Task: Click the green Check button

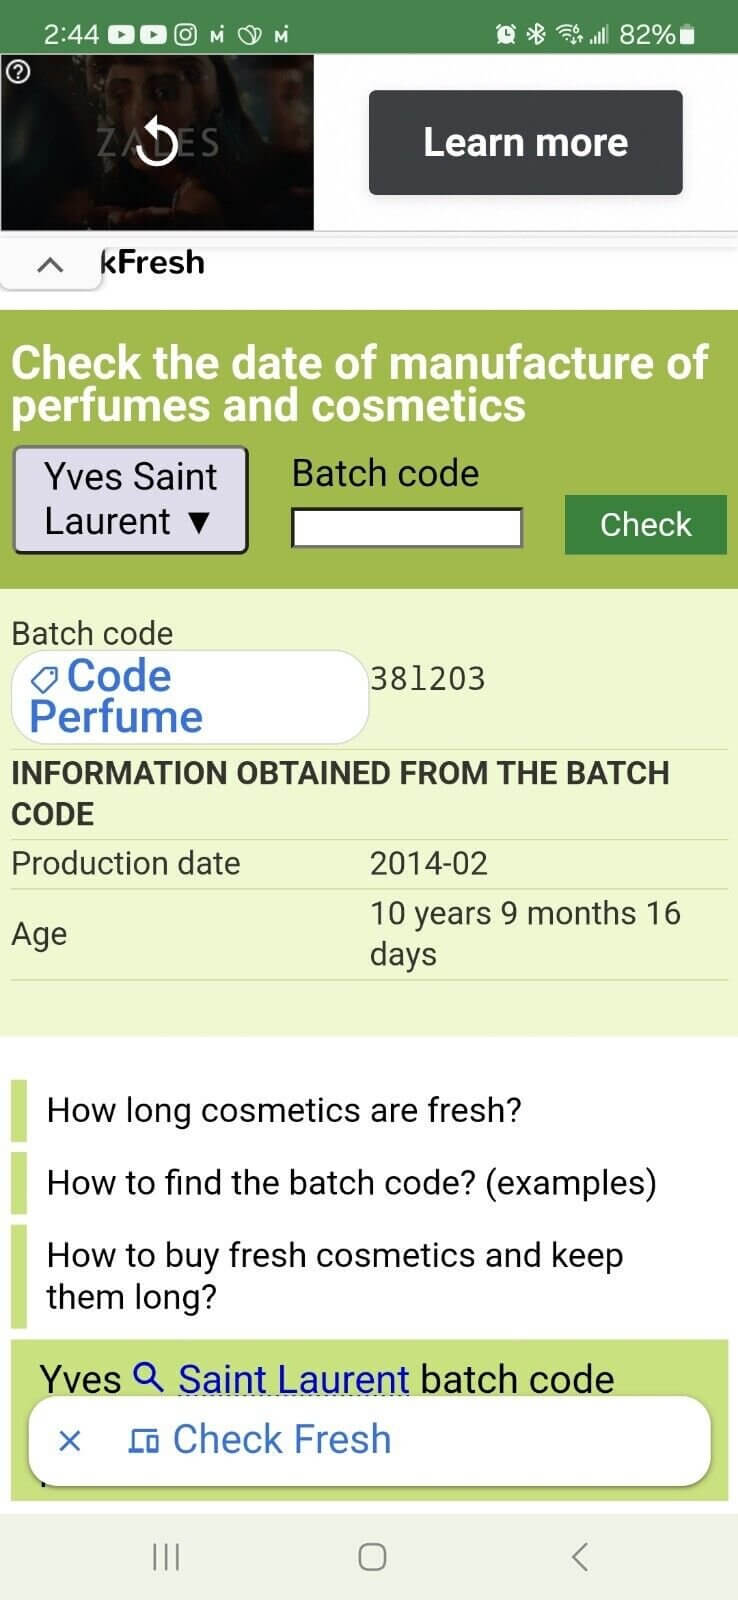Action: [x=645, y=524]
